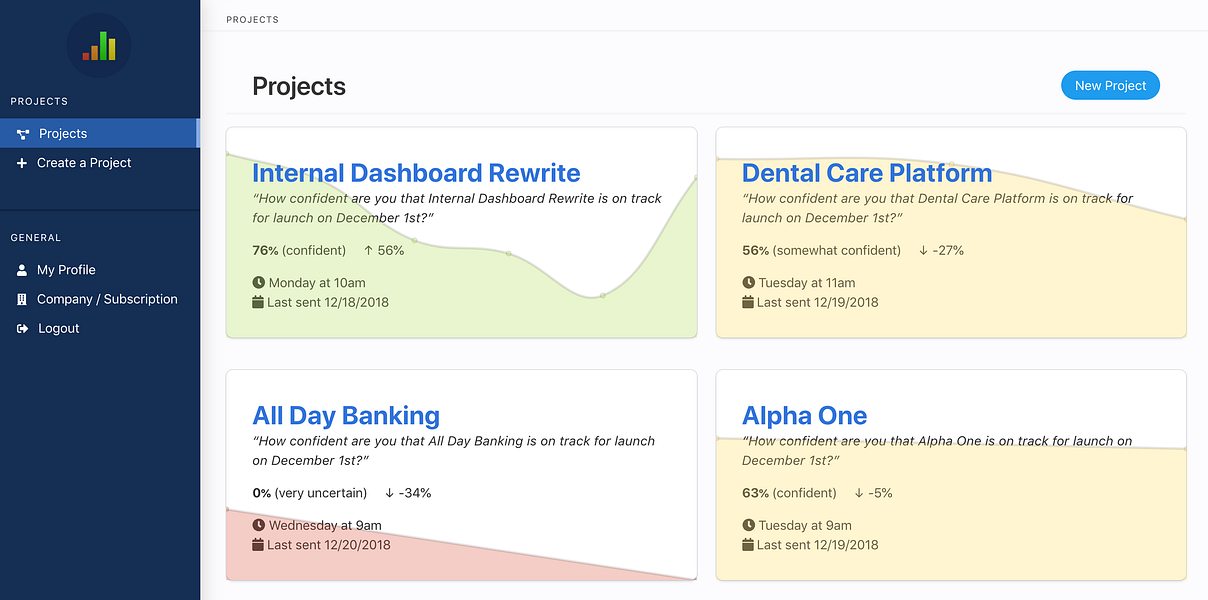The image size is (1208, 600).
Task: Open Company / Subscription settings
Action: coord(107,299)
